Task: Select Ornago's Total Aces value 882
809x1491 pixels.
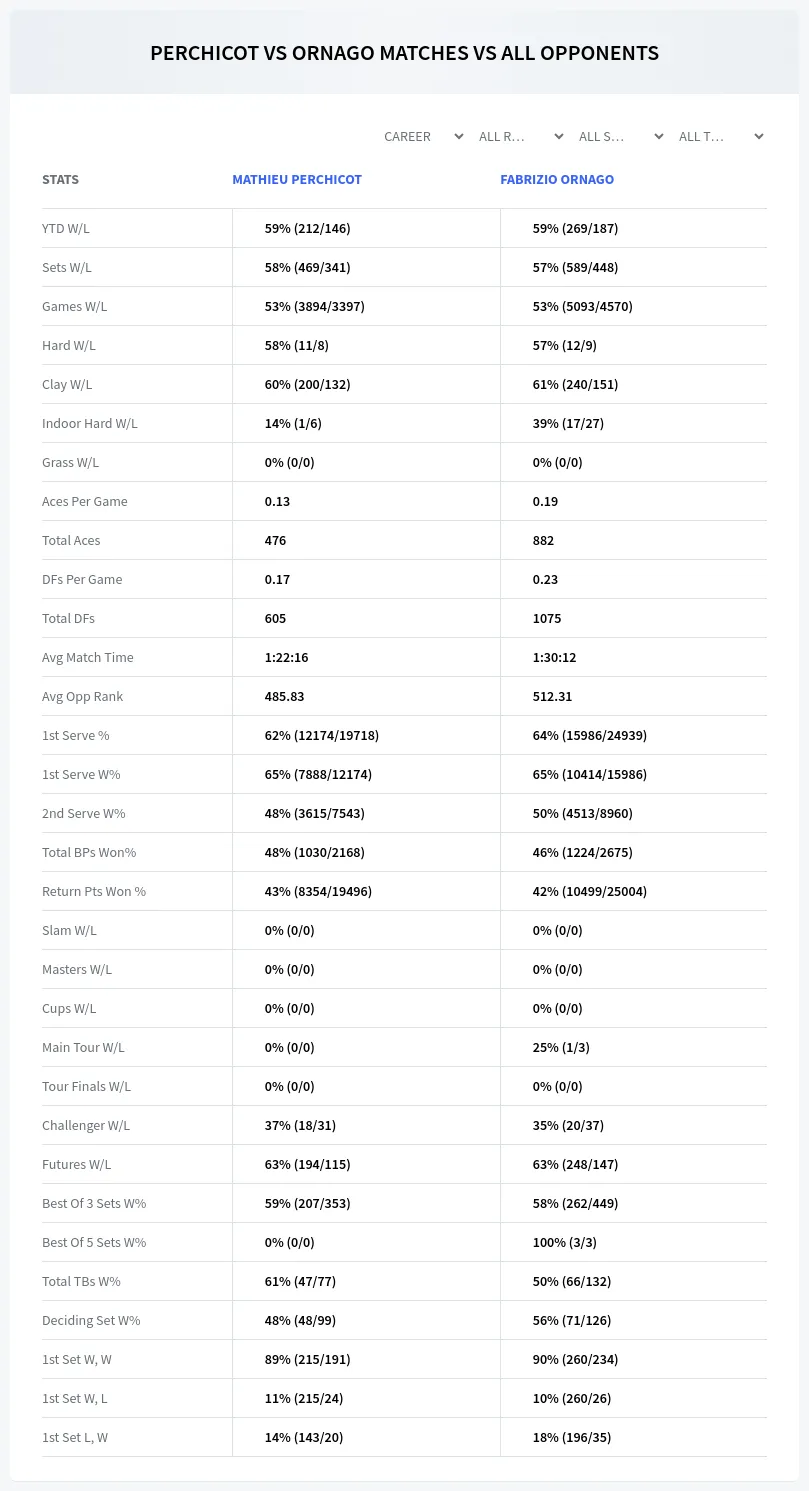Action: [x=543, y=540]
